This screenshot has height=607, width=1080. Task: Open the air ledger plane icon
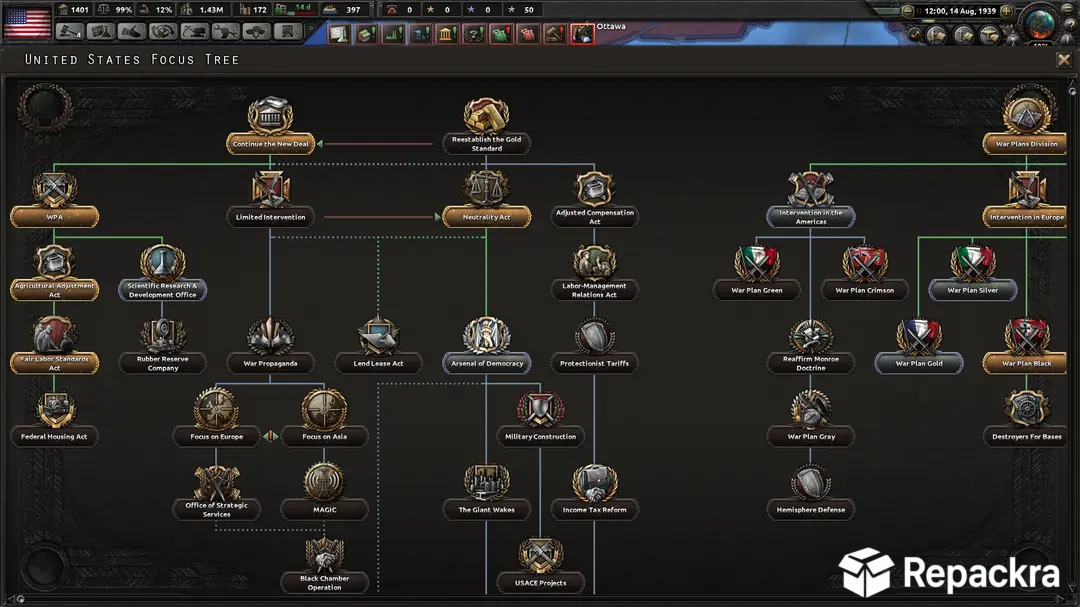(x=989, y=34)
